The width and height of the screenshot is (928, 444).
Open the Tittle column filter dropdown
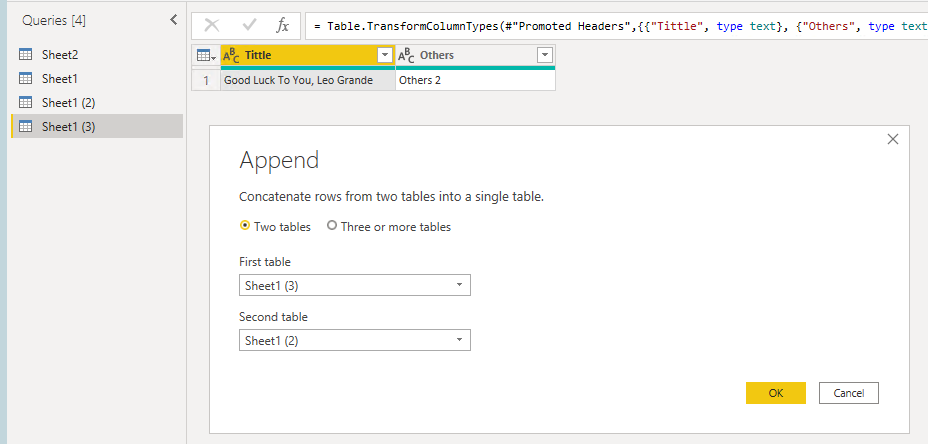[x=385, y=56]
